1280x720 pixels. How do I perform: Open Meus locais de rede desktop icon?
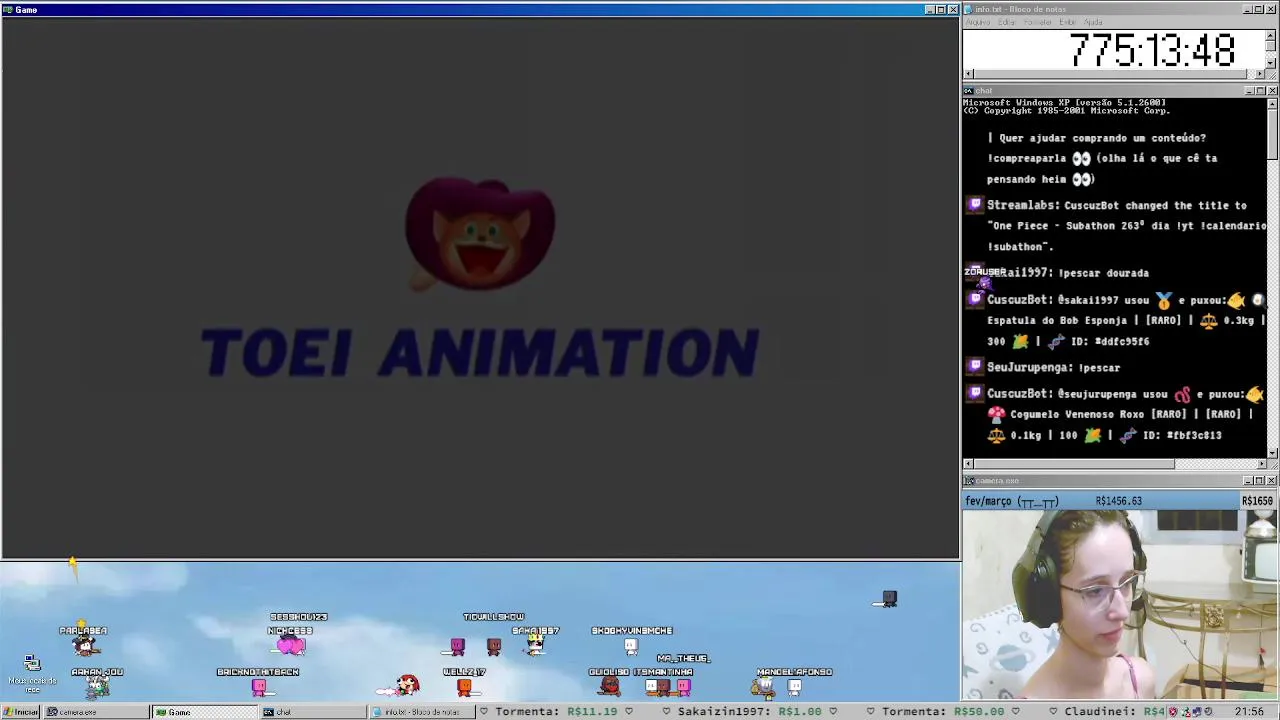tap(32, 673)
